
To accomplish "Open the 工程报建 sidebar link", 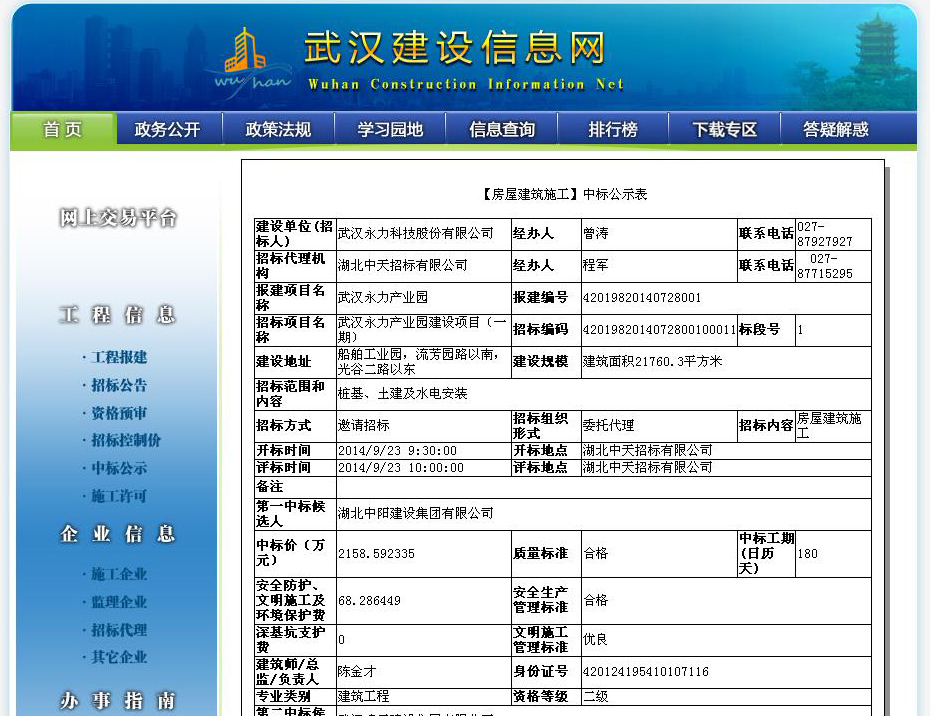I will [x=119, y=357].
